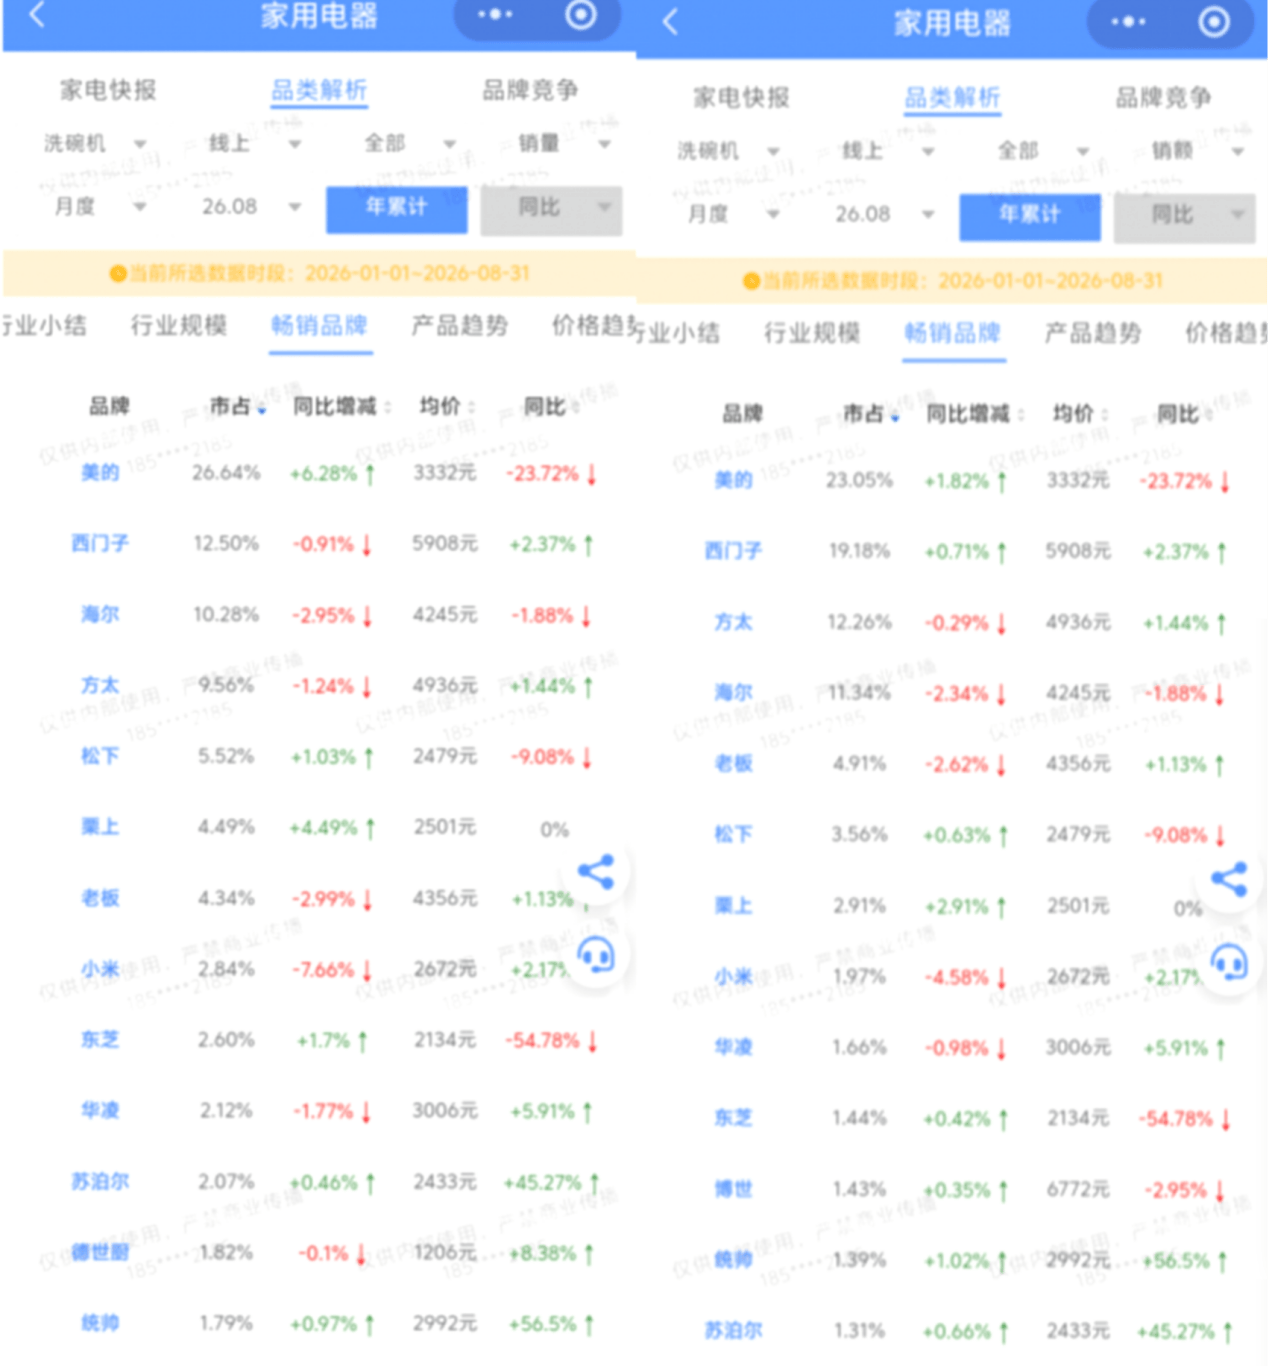Screen dimensions: 1269x1366
Task: Click +45.27% value in 苏泊尔 row, left panel
Action: 542,1182
